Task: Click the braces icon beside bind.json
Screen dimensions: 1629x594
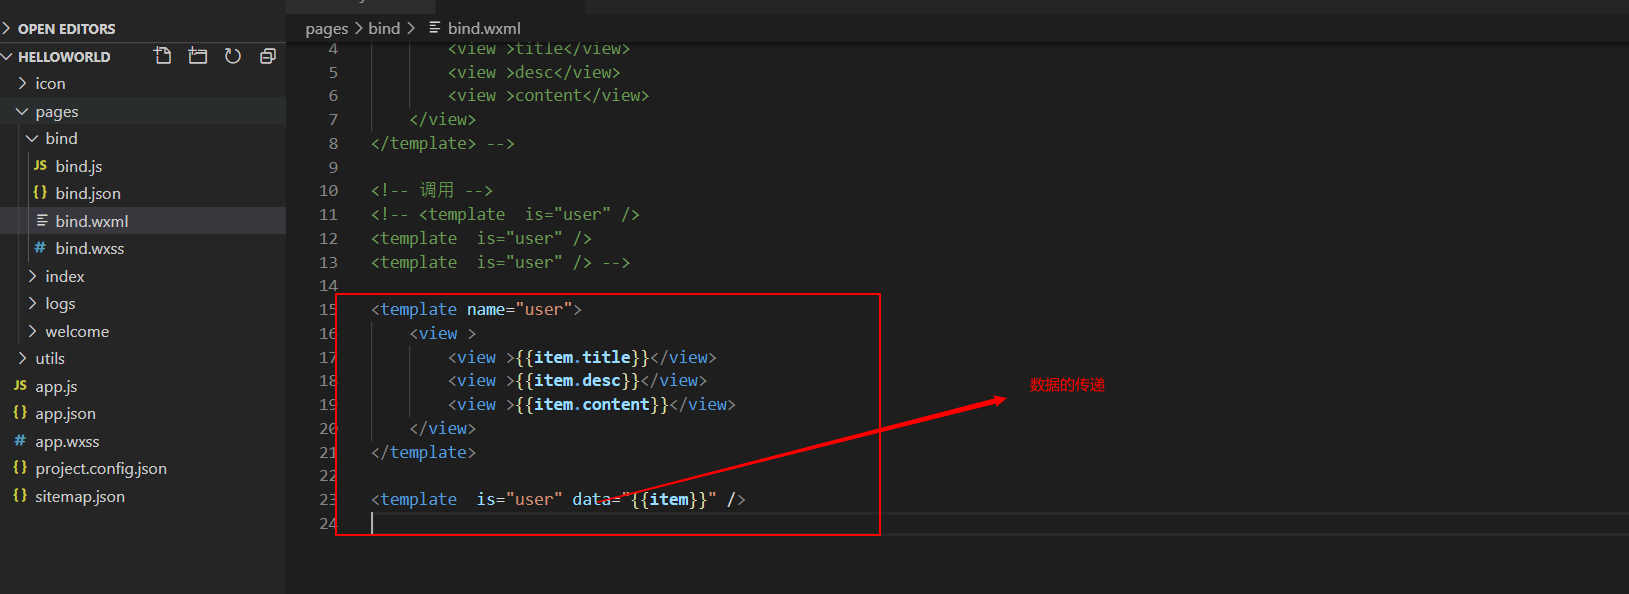Action: tap(40, 192)
